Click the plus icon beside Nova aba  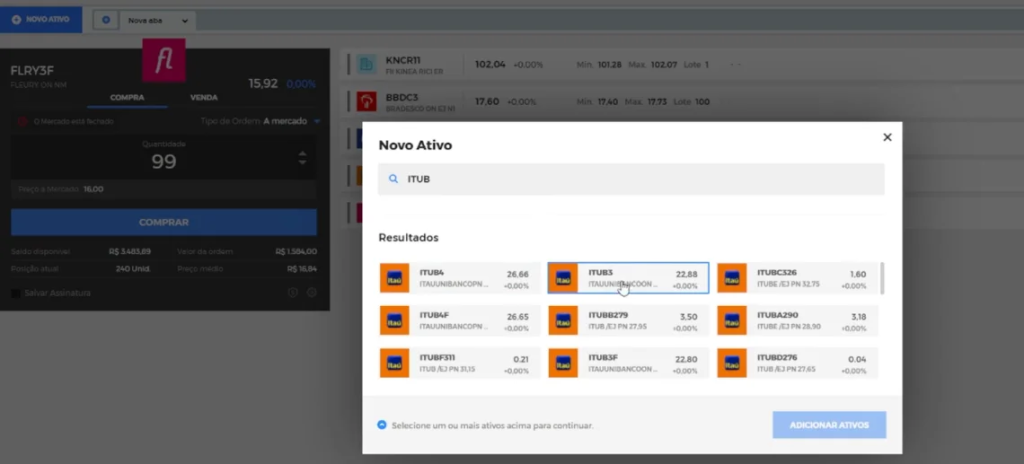tap(107, 20)
